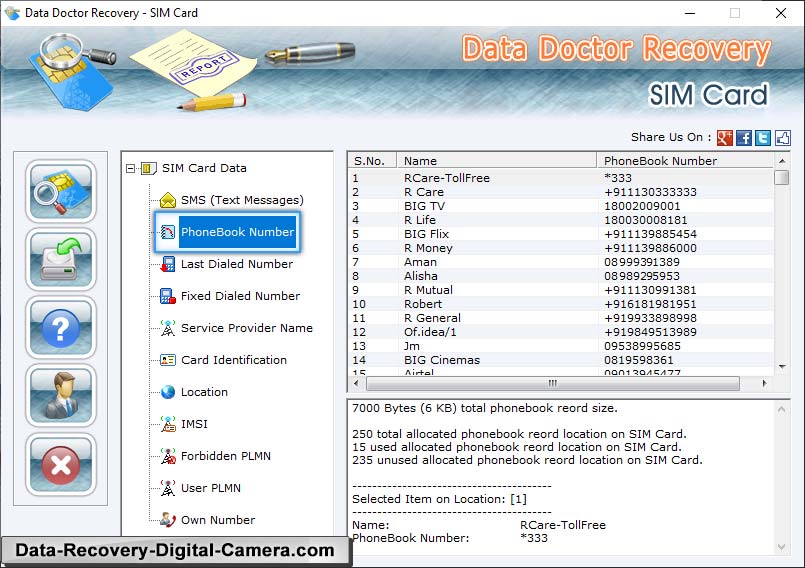Select the R General contact row
Viewport: 805px width, 568px height.
pyautogui.click(x=561, y=318)
